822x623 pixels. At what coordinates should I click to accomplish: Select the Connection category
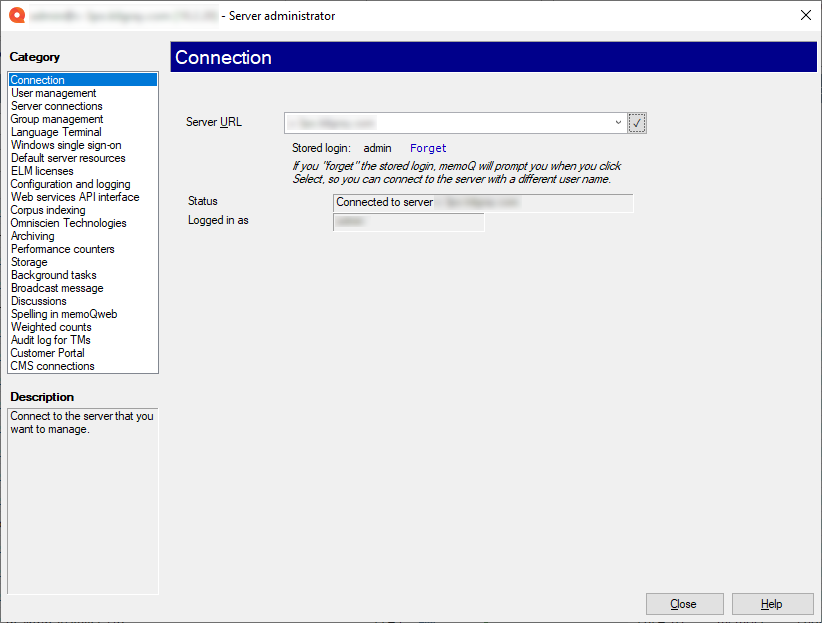[83, 80]
